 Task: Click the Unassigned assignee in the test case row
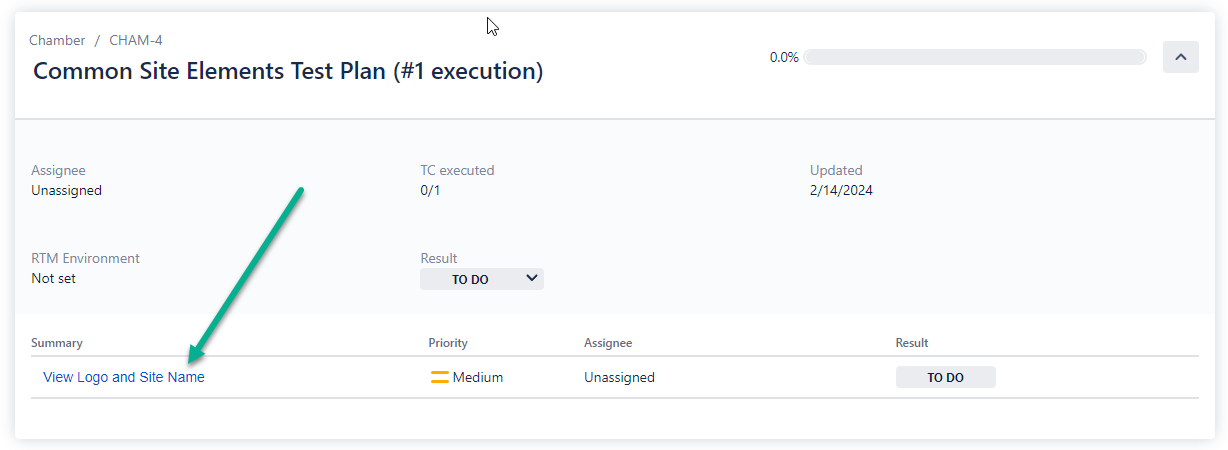[619, 378]
